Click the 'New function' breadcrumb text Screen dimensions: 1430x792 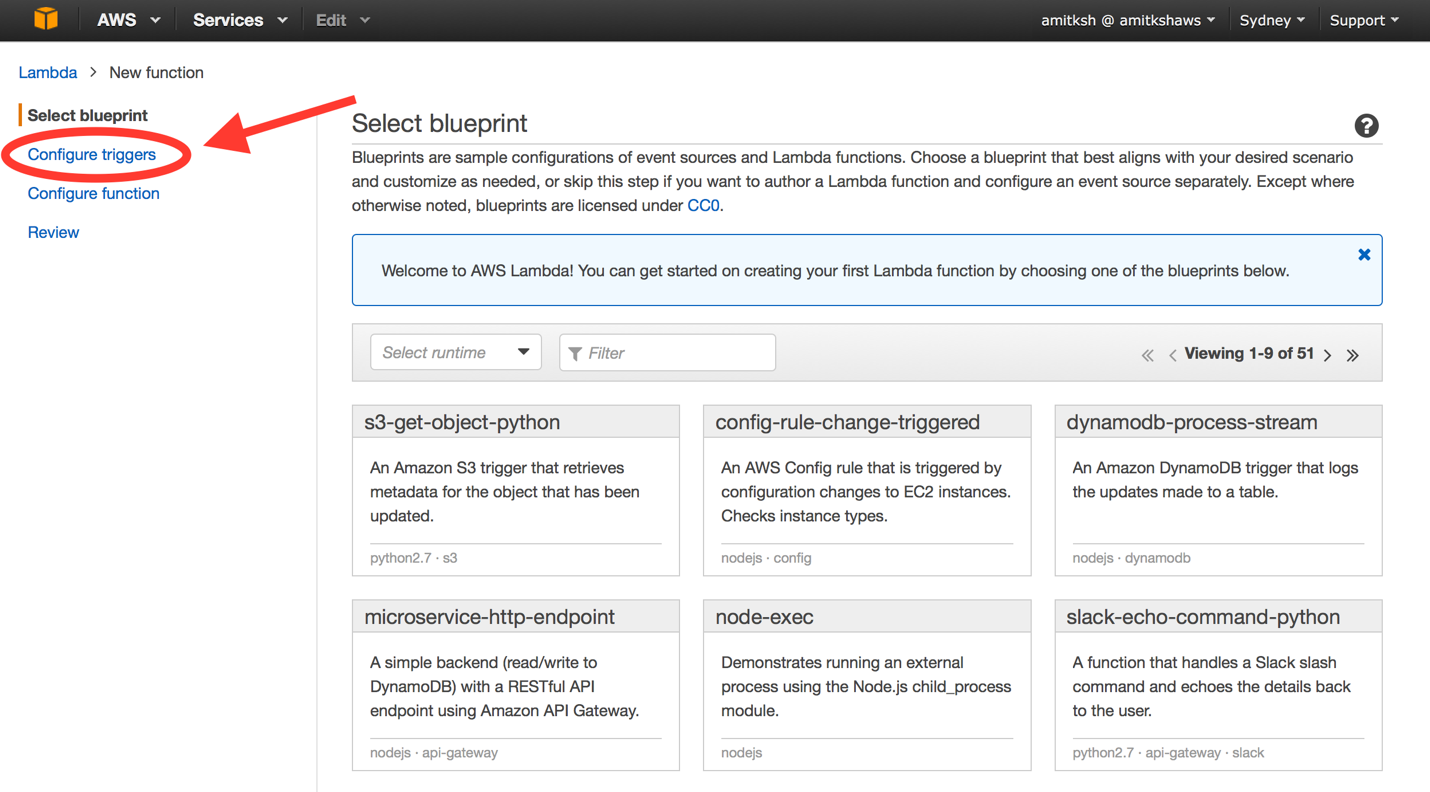coord(156,72)
